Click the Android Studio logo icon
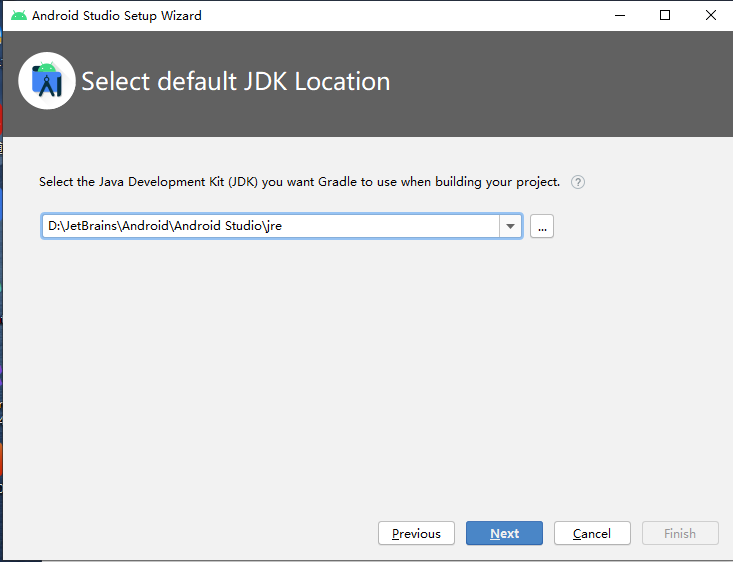 click(x=47, y=81)
